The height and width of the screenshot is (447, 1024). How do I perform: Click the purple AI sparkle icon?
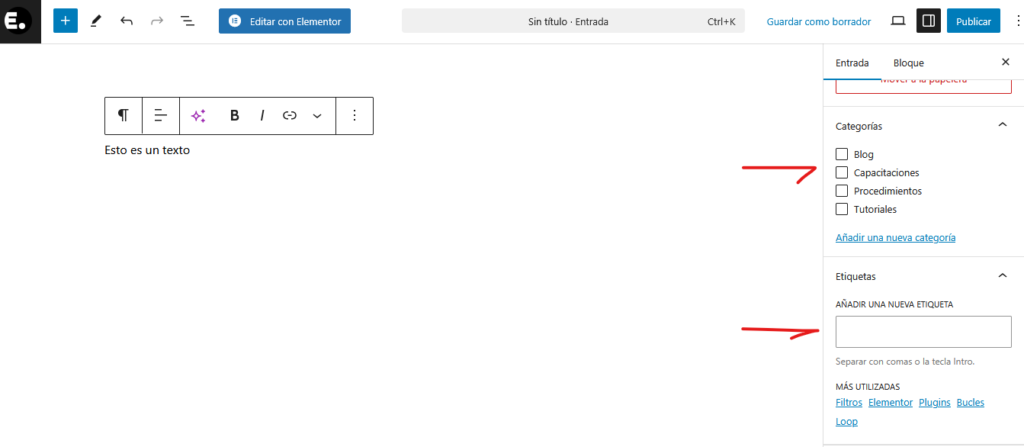pyautogui.click(x=198, y=116)
